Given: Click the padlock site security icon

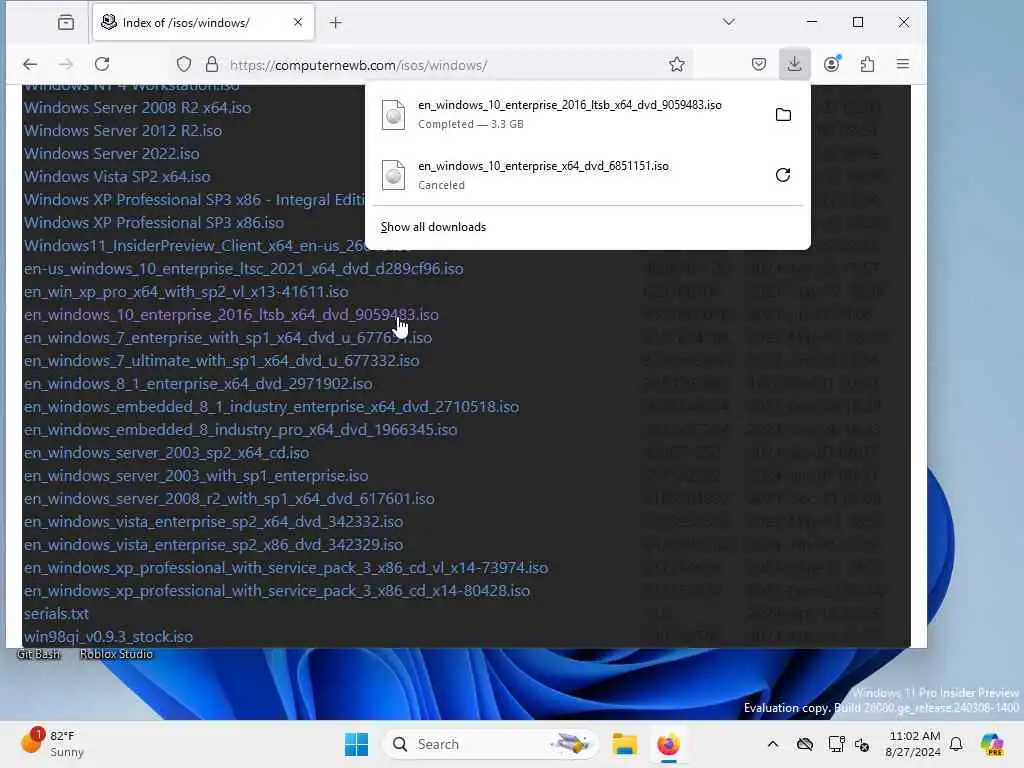Looking at the screenshot, I should (212, 64).
